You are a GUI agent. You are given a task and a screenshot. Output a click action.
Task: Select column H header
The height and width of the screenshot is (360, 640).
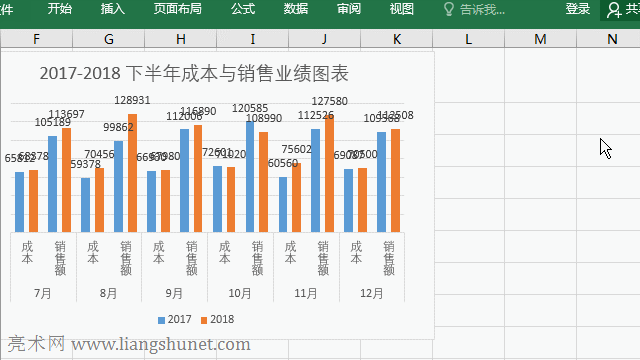(180, 39)
